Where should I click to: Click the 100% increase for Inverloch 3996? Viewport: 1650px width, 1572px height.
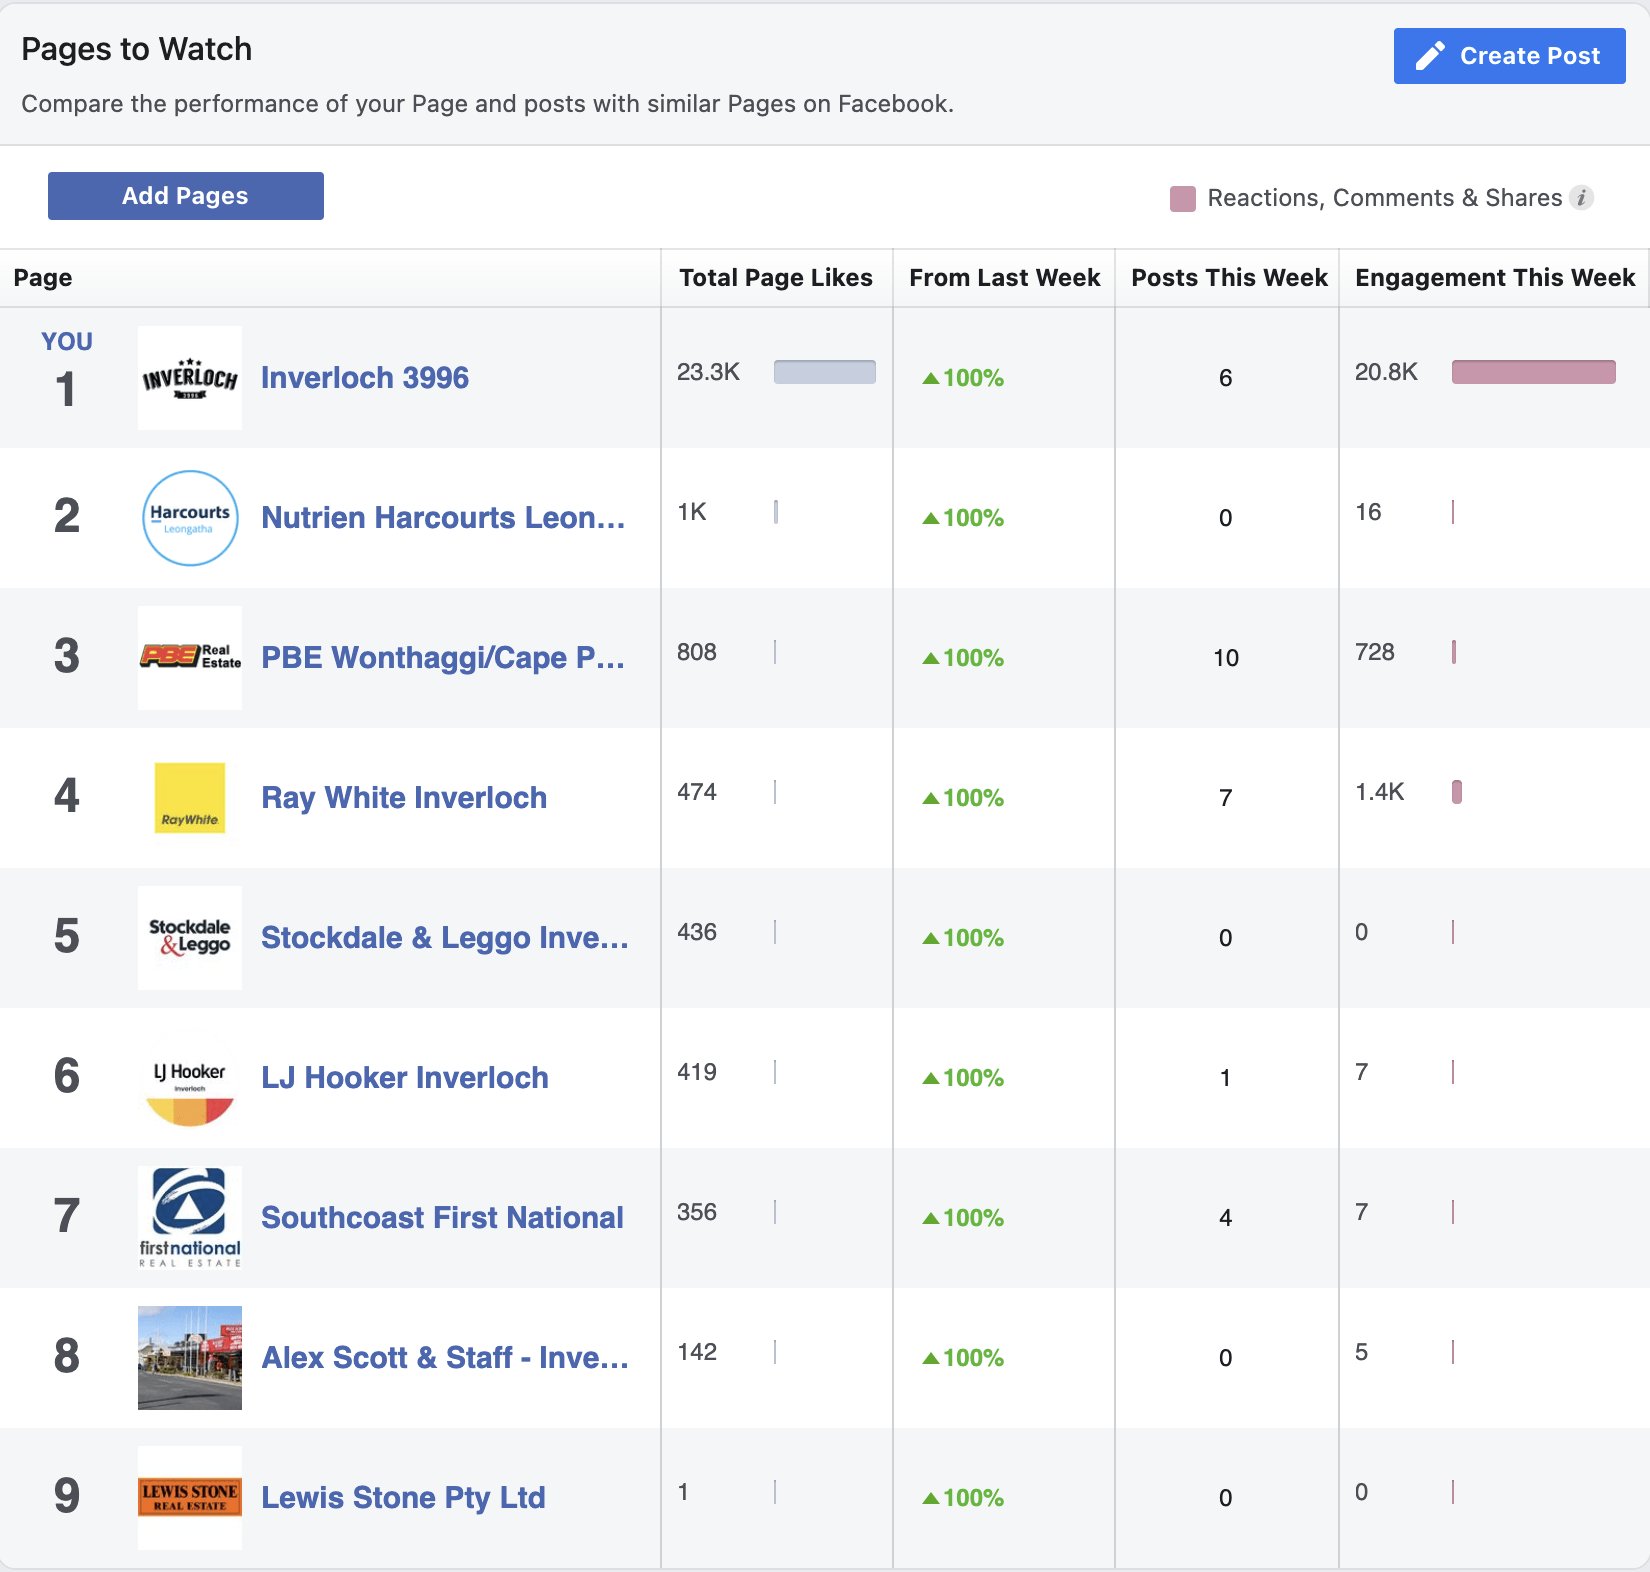pyautogui.click(x=963, y=378)
